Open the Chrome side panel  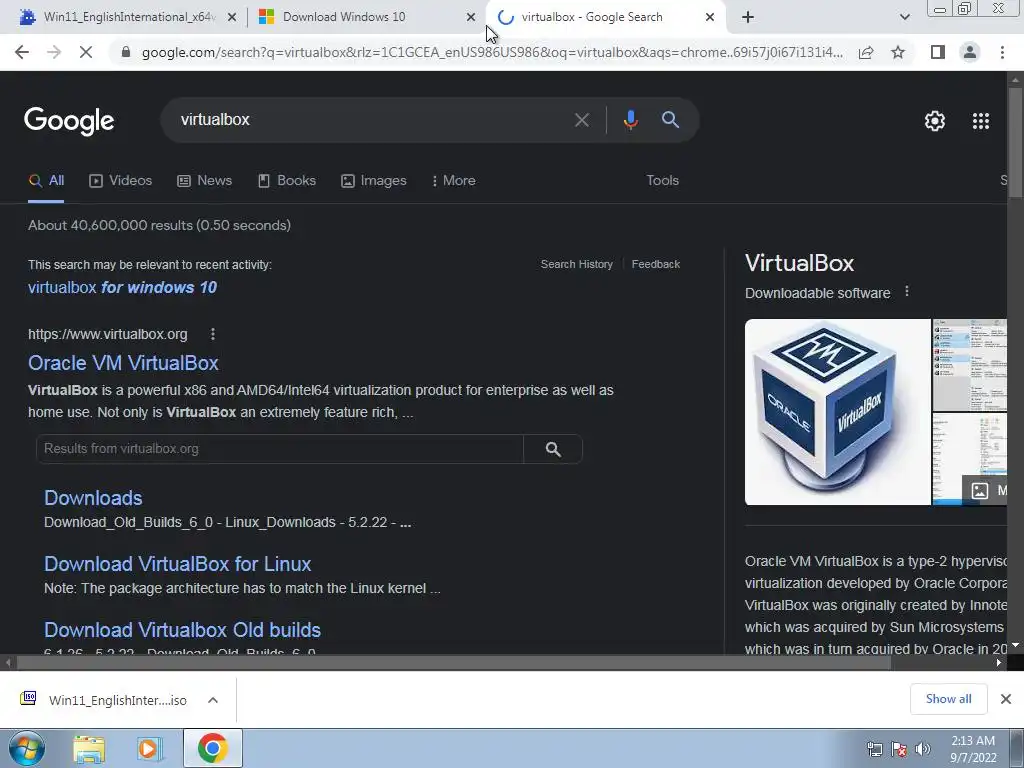[938, 52]
